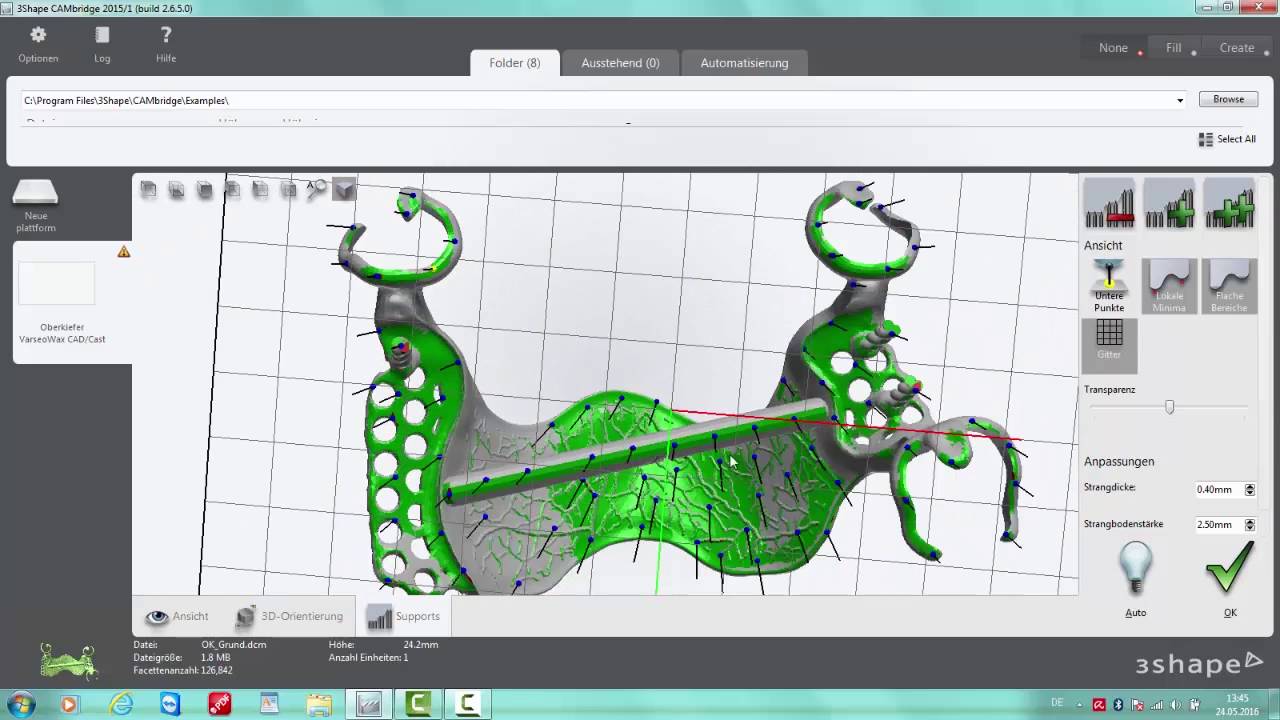Image resolution: width=1280 pixels, height=720 pixels.
Task: Select the fourth view cube icon
Action: pyautogui.click(x=232, y=188)
